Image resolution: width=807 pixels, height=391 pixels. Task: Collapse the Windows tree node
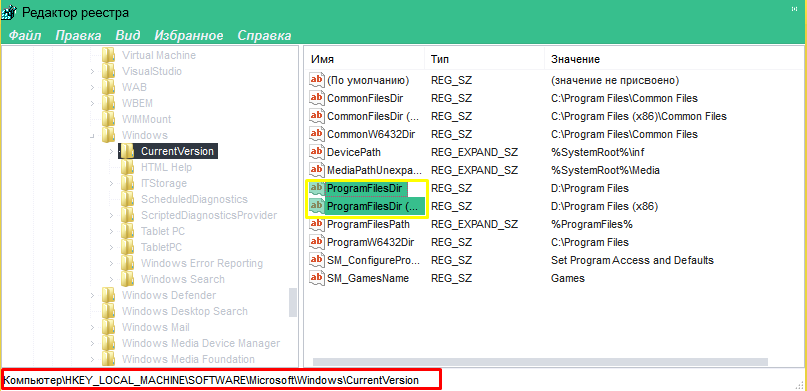point(92,136)
